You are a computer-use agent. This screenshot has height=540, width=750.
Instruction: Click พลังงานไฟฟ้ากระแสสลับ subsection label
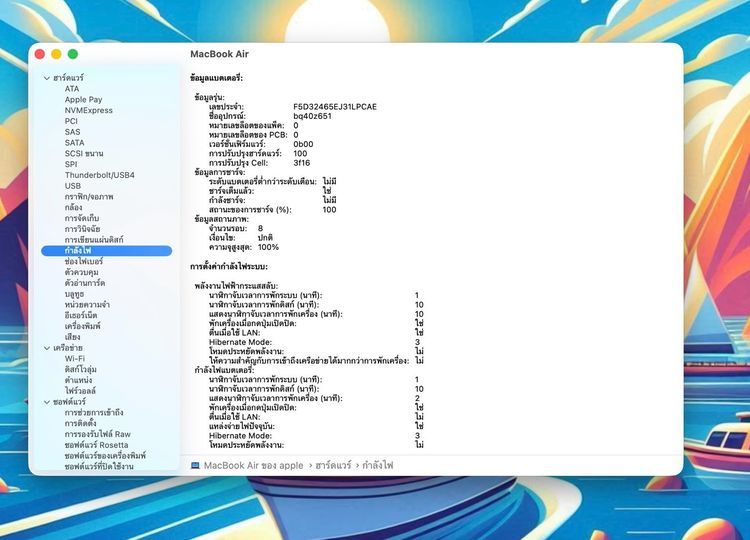pos(236,286)
